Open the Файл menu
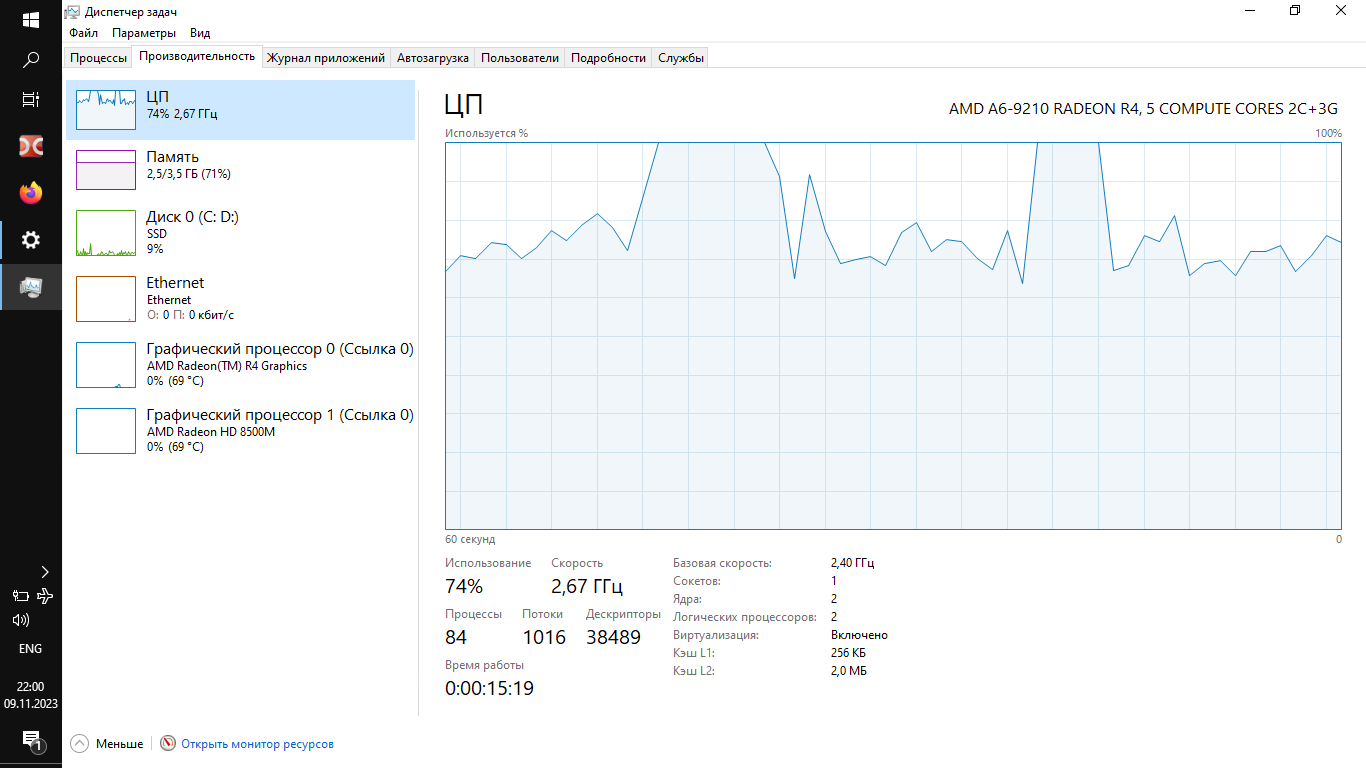 83,33
